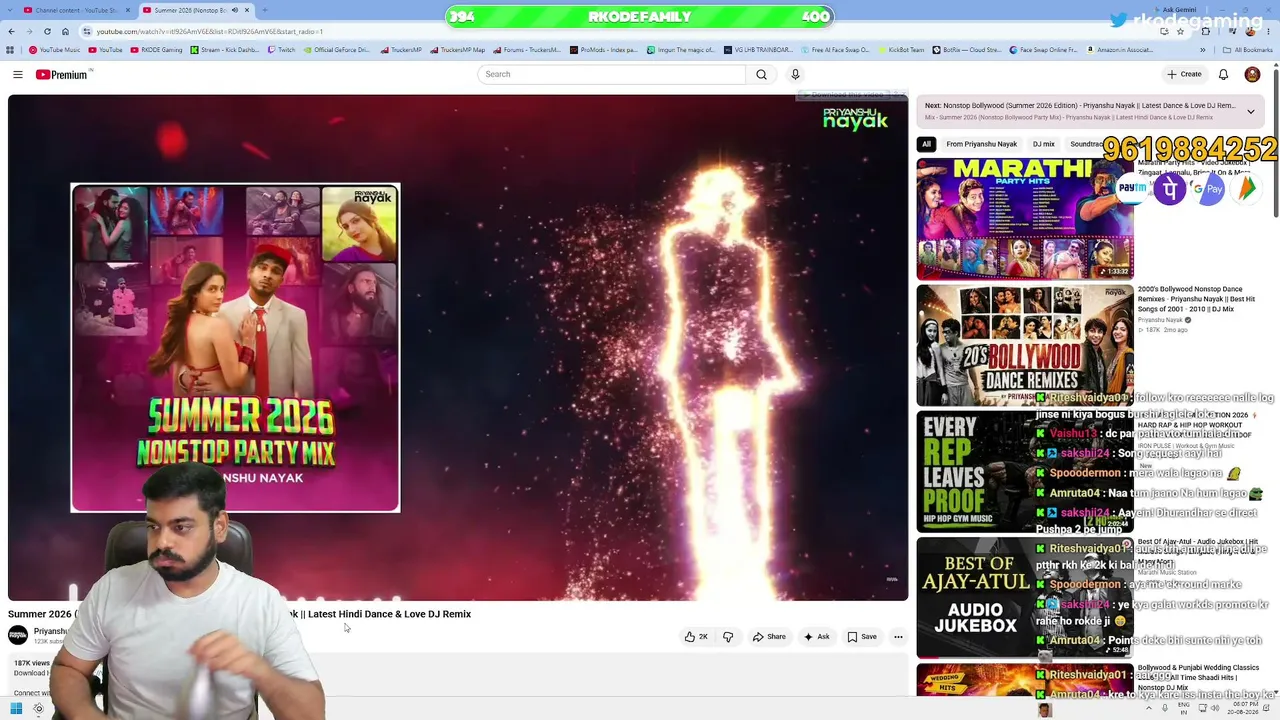Select the Summer 2026 Nonstop browser tab

pyautogui.click(x=197, y=10)
